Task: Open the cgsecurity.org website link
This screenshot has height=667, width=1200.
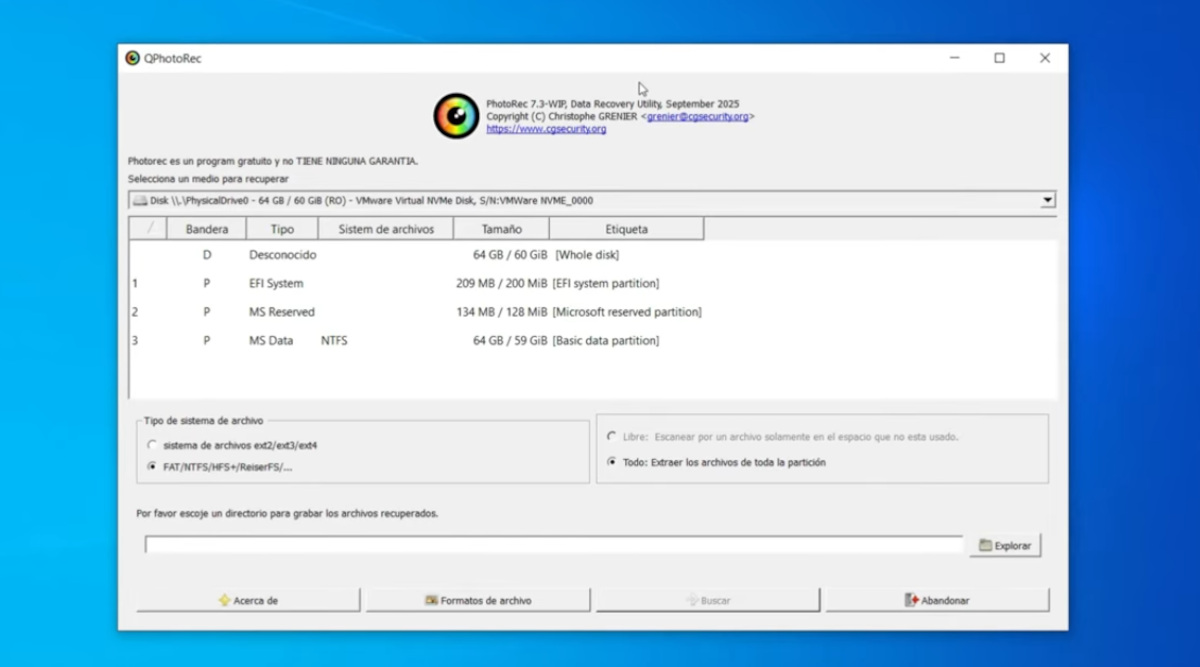Action: [546, 129]
